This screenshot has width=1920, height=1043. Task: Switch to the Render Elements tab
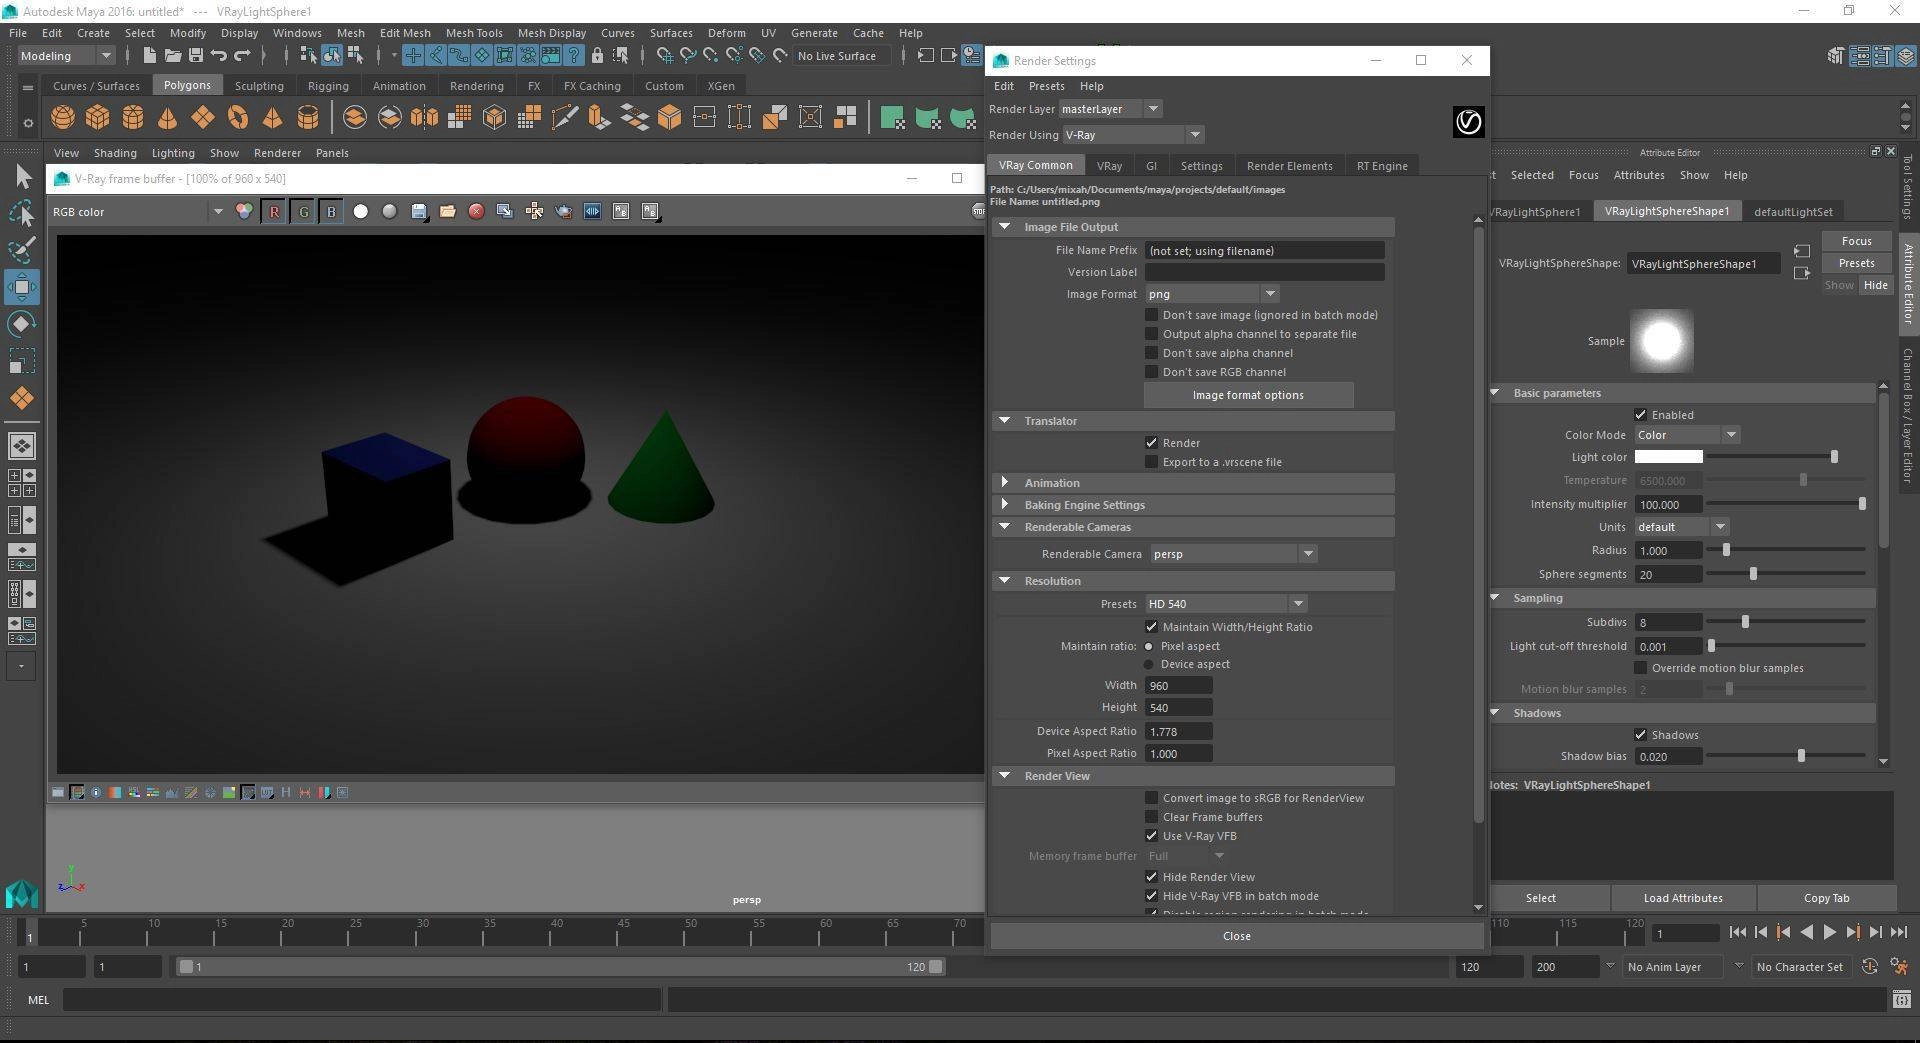(1289, 166)
